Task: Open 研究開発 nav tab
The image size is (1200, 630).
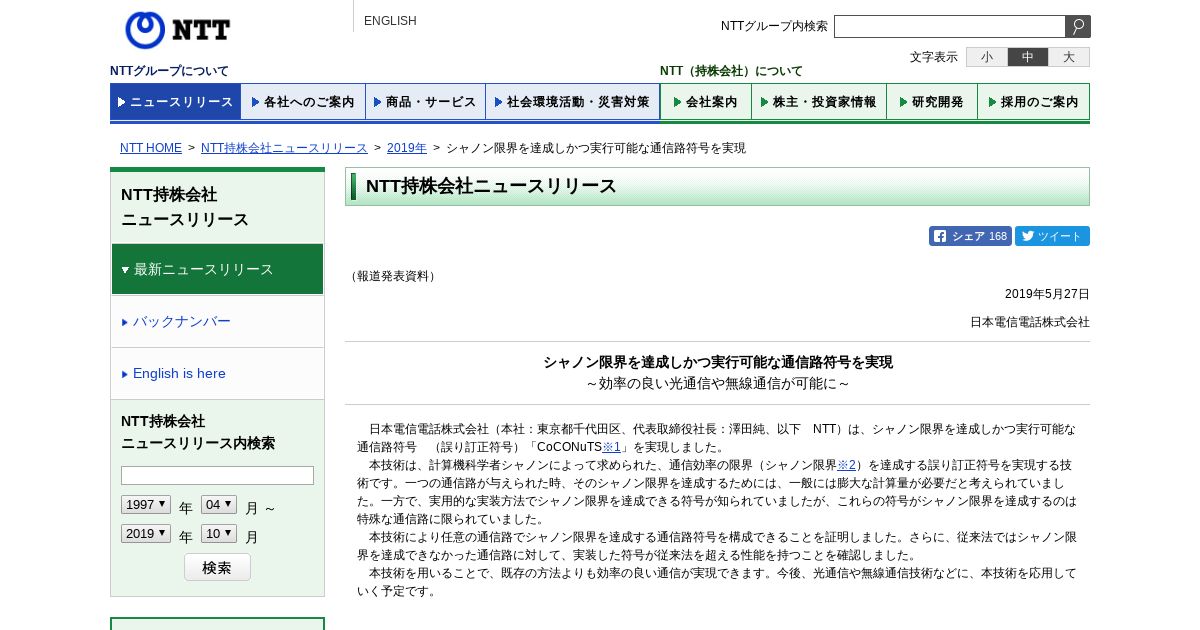Action: click(x=932, y=102)
